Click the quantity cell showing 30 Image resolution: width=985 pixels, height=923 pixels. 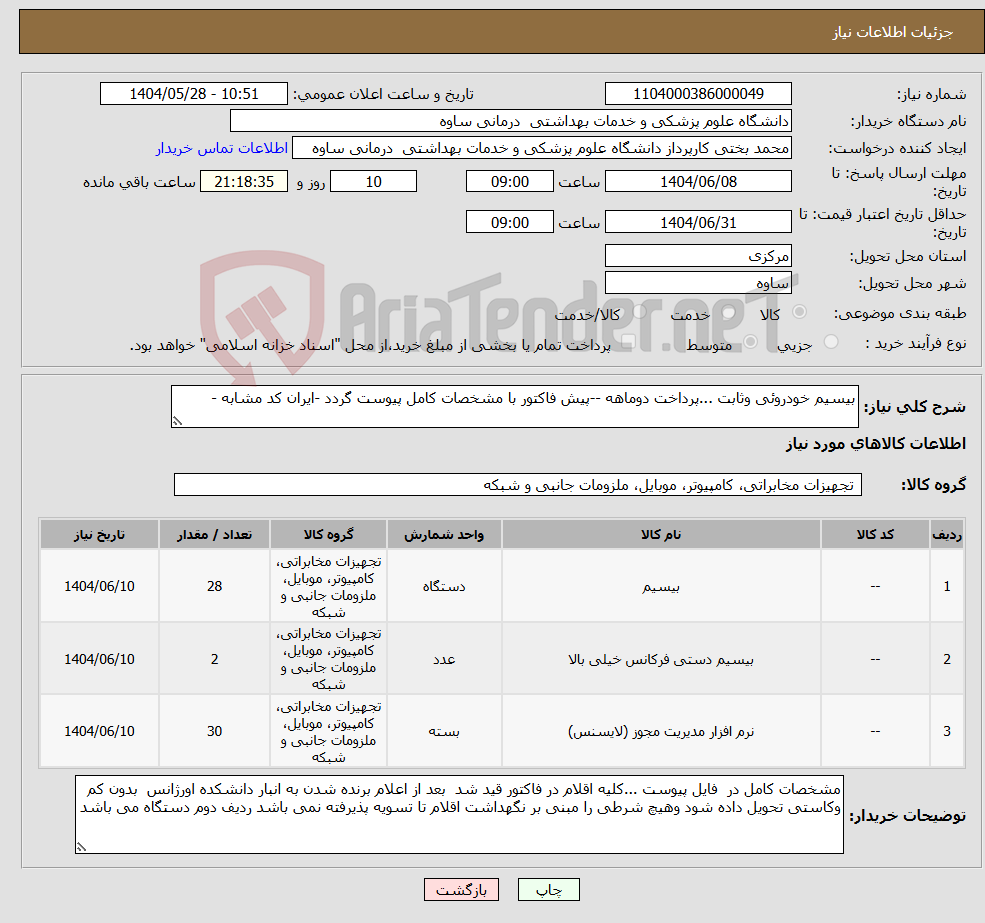[x=214, y=731]
